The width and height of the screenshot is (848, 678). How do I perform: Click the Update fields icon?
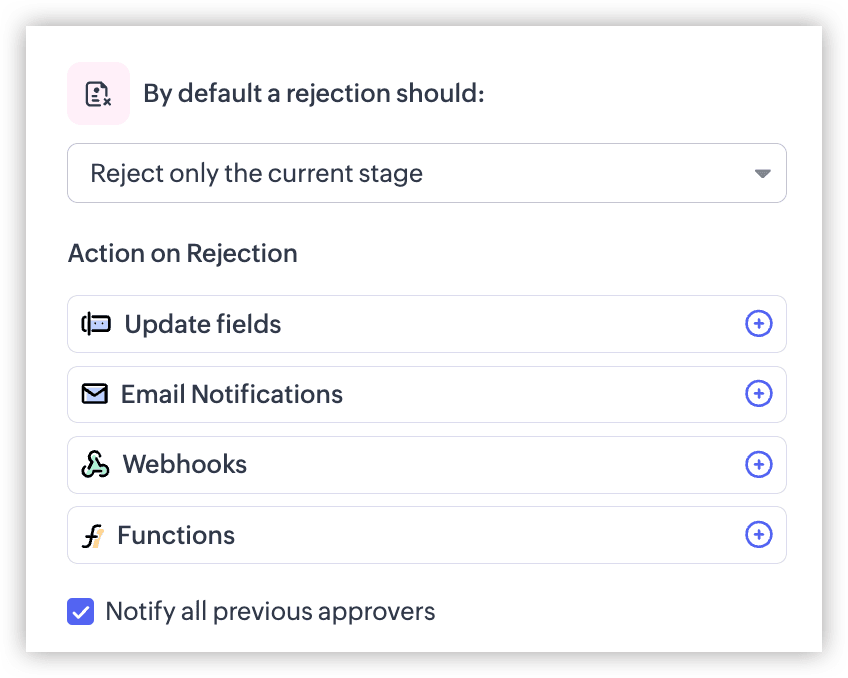[x=96, y=324]
